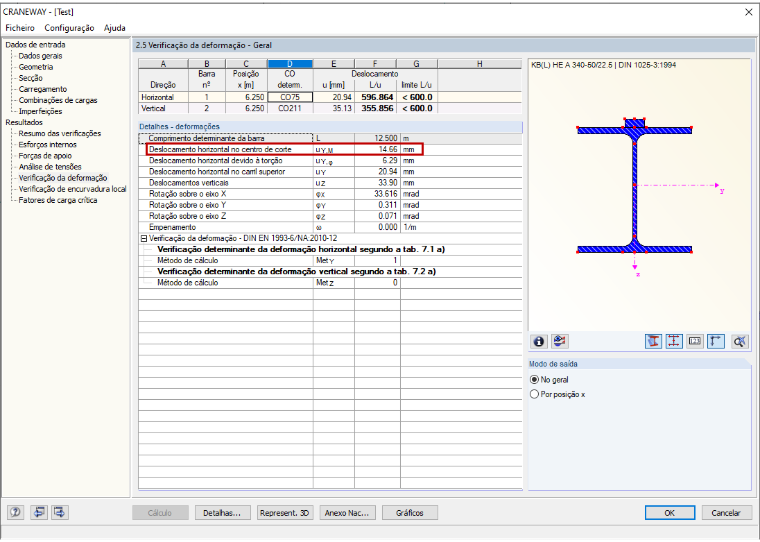This screenshot has height=542, width=760.
Task: Select 'Análise de tensões' tree item
Action: coord(50,167)
